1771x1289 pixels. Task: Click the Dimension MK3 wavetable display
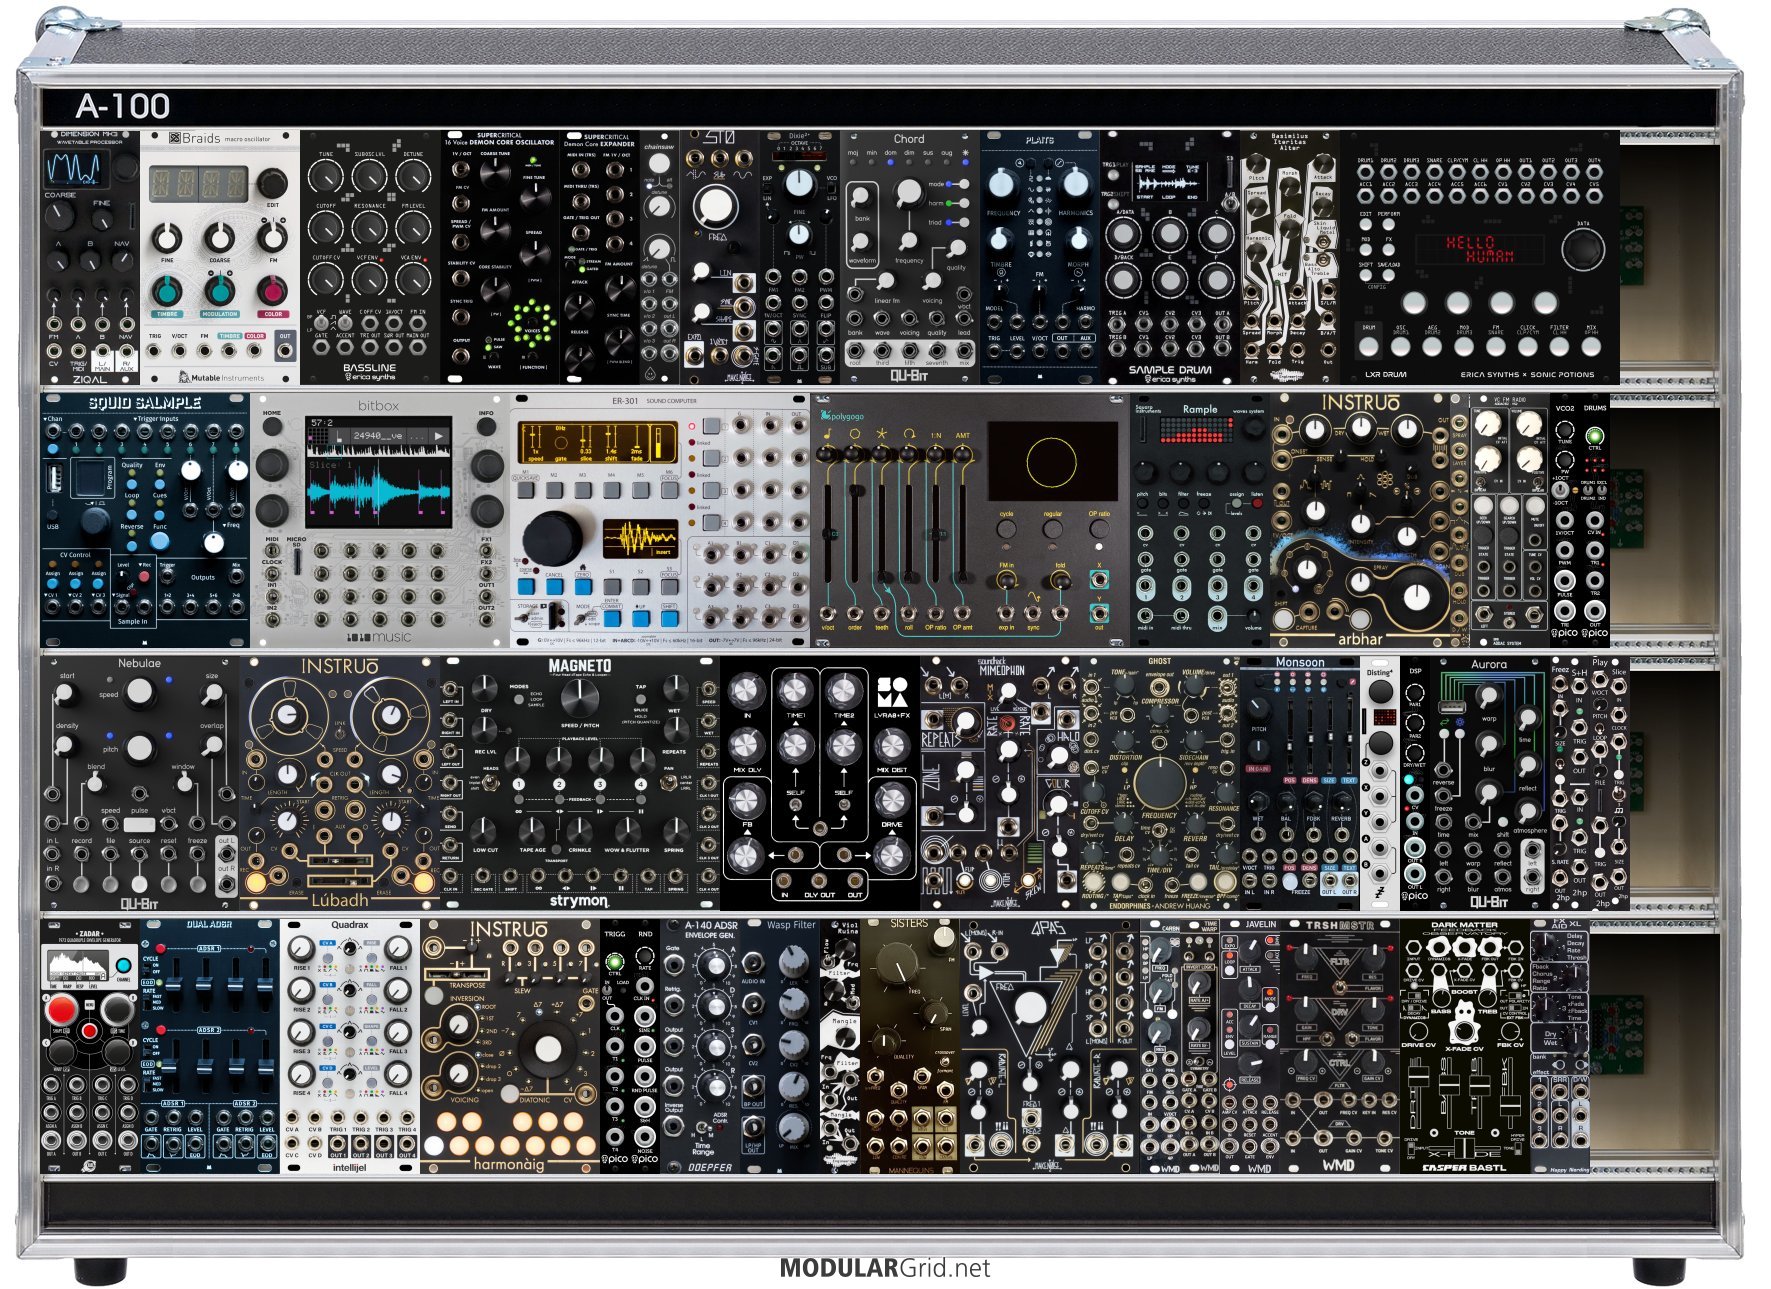click(77, 168)
